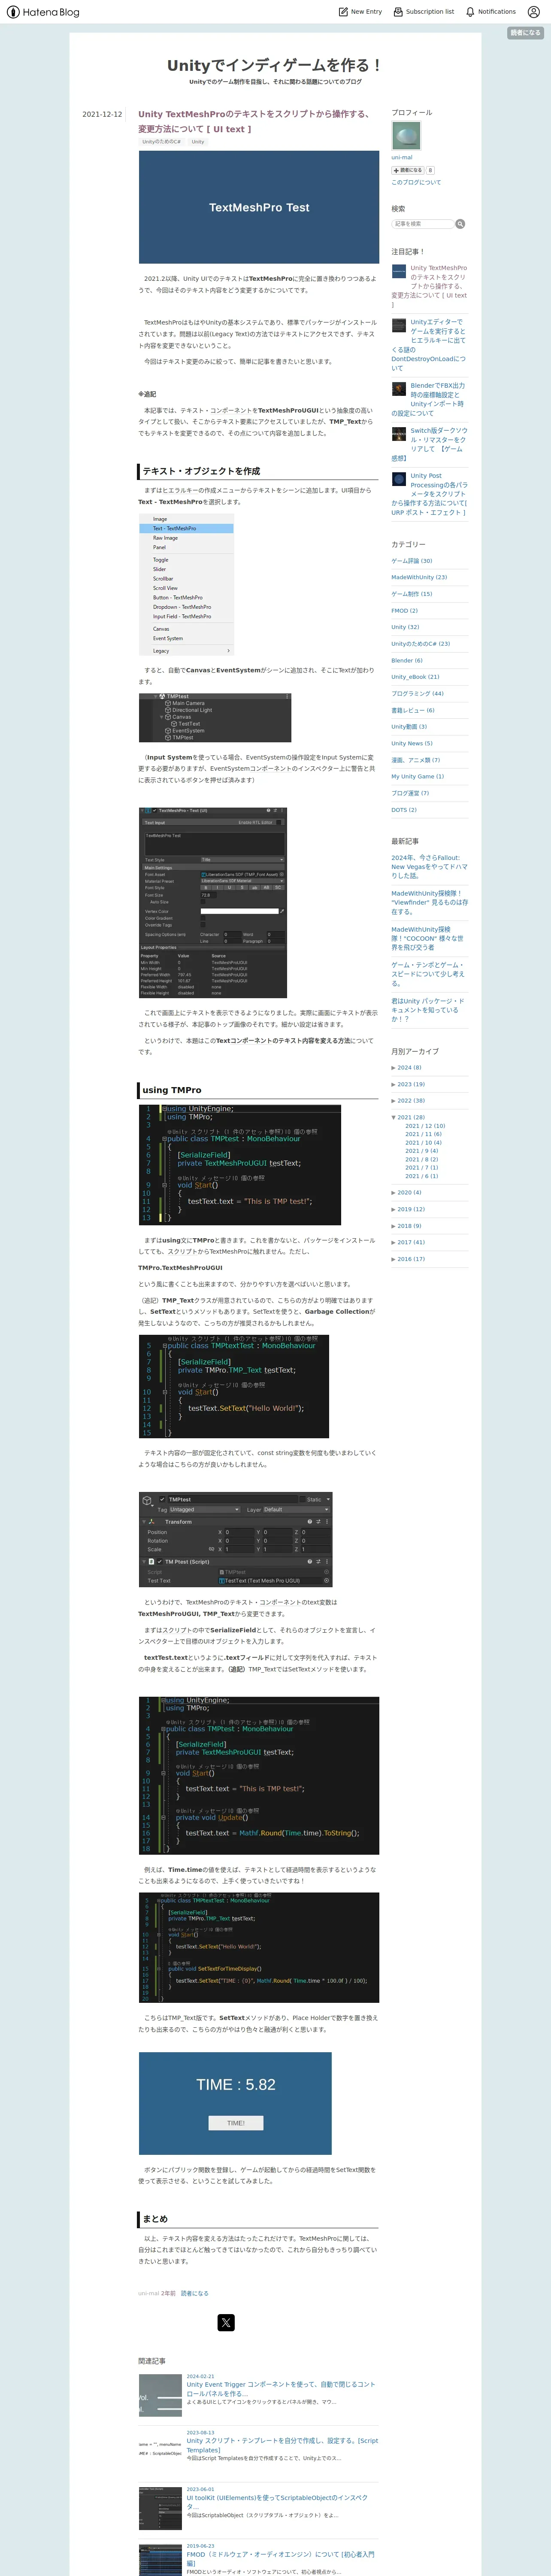Click the top-right 読者になる button

click(x=525, y=33)
